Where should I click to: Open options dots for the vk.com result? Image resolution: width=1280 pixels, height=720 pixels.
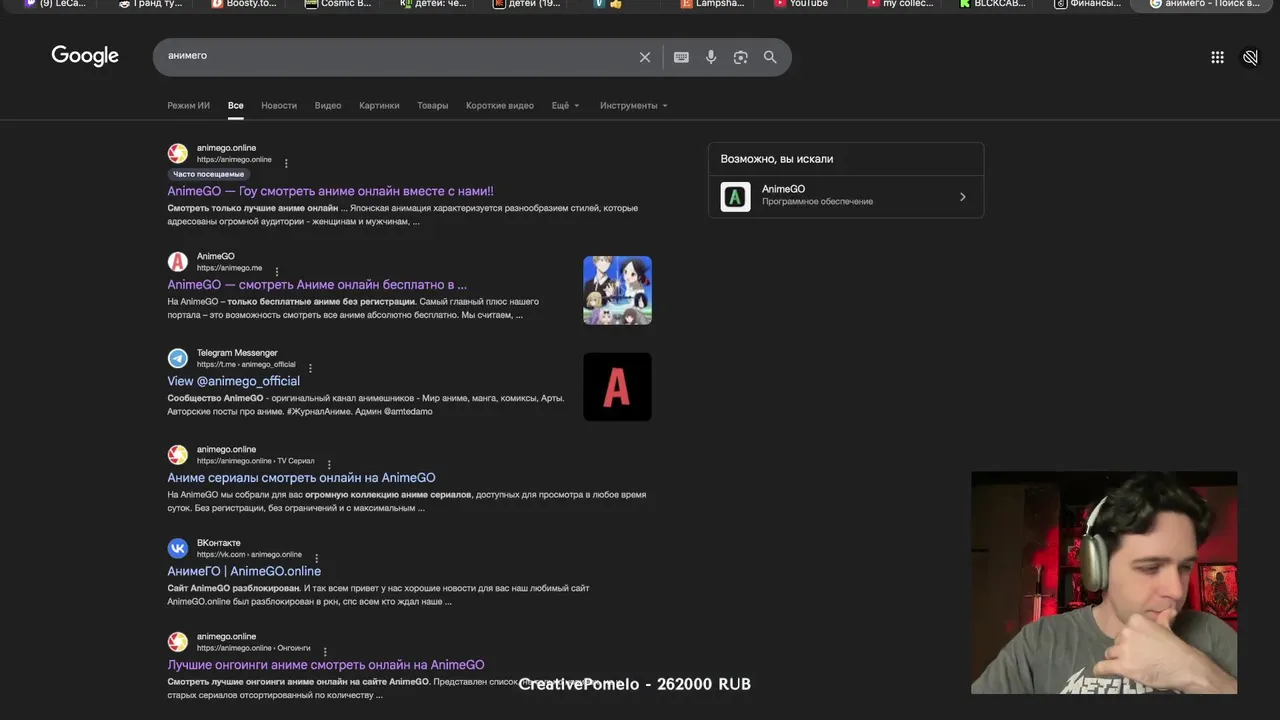317,558
